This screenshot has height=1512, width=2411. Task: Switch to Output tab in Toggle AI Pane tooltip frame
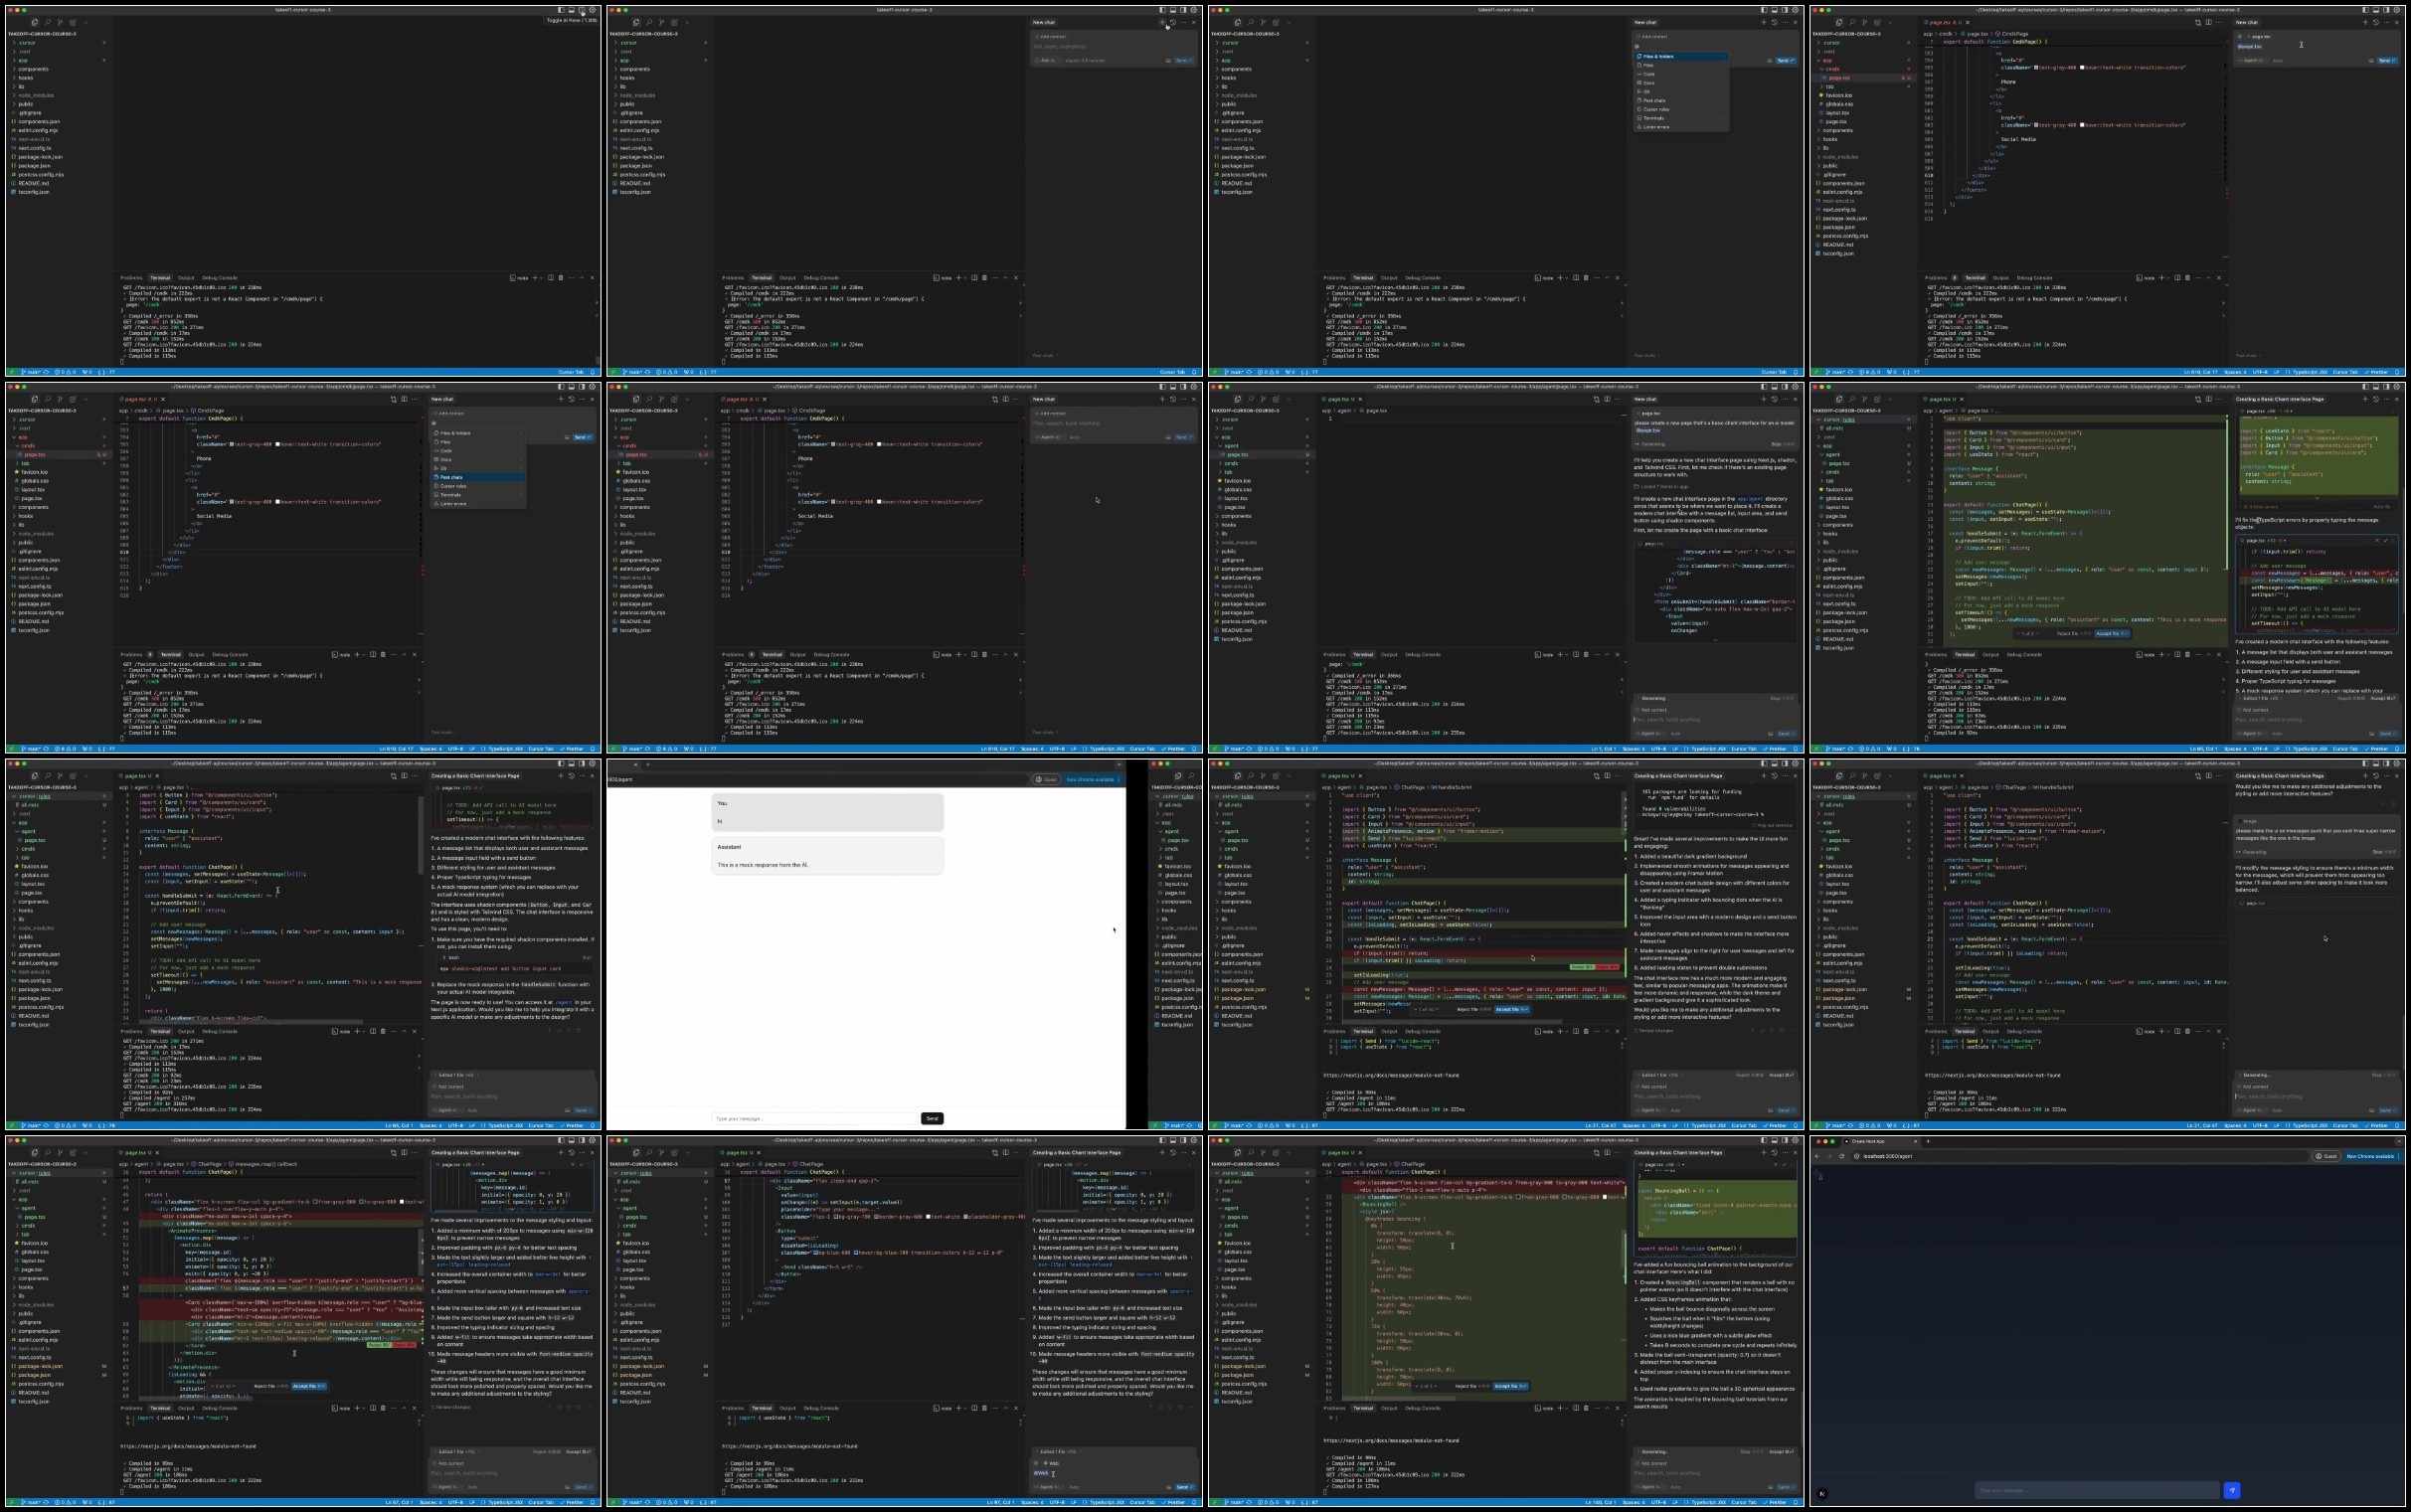point(186,278)
